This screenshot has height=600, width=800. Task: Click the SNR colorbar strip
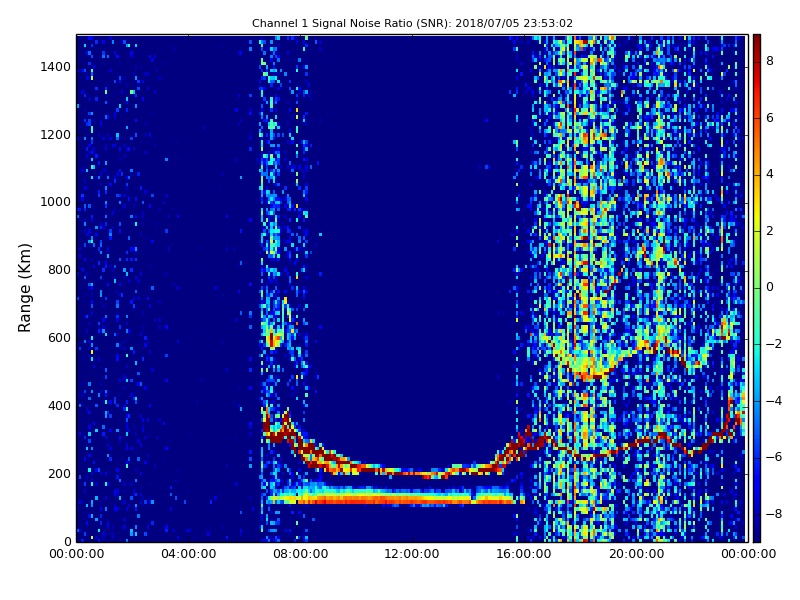[x=757, y=288]
